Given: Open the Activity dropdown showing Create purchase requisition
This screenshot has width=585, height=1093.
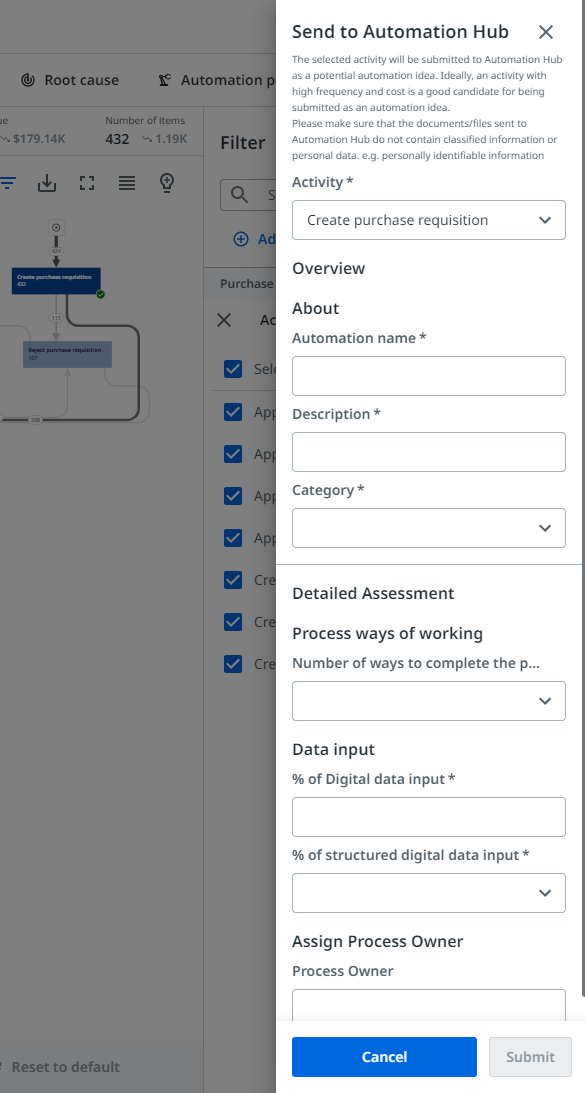Looking at the screenshot, I should pyautogui.click(x=428, y=219).
